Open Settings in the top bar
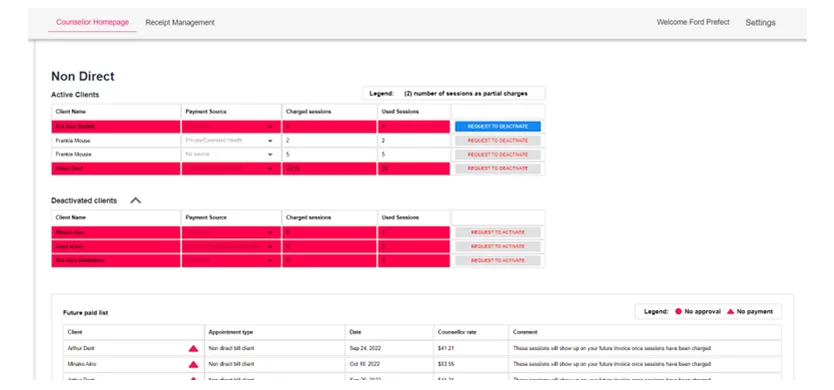 pyautogui.click(x=760, y=22)
